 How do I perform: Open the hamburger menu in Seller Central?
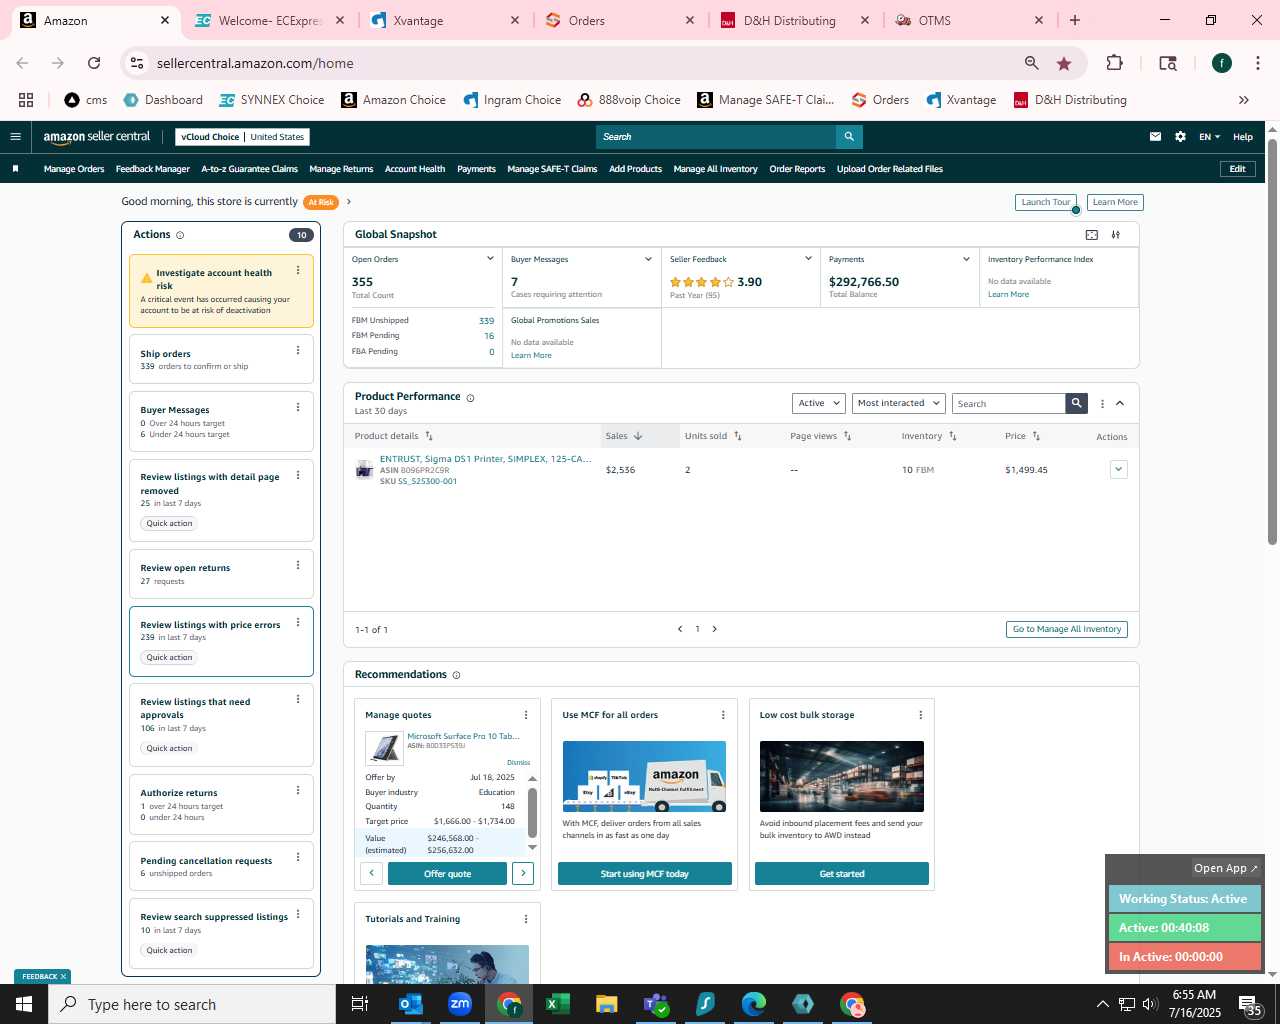15,137
